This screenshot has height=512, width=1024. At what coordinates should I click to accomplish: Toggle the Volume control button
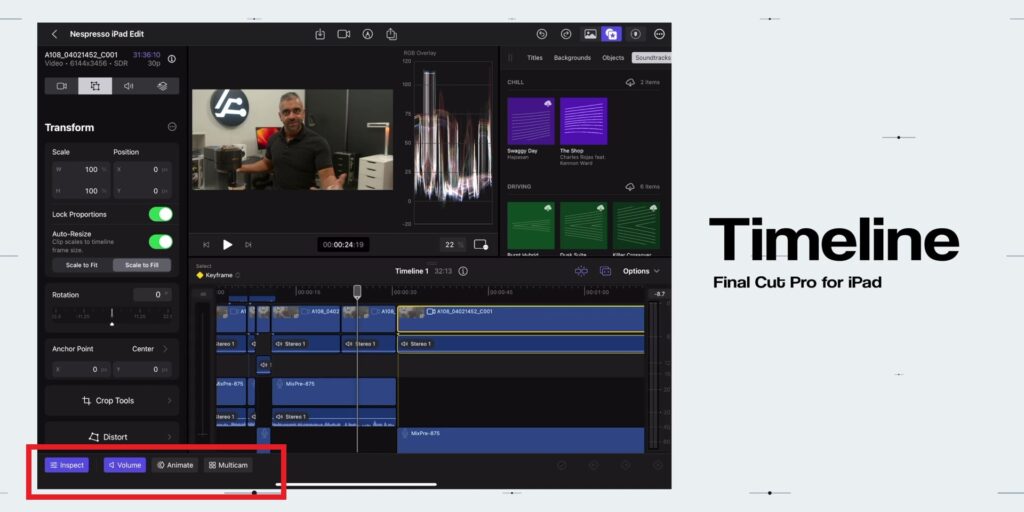(125, 465)
